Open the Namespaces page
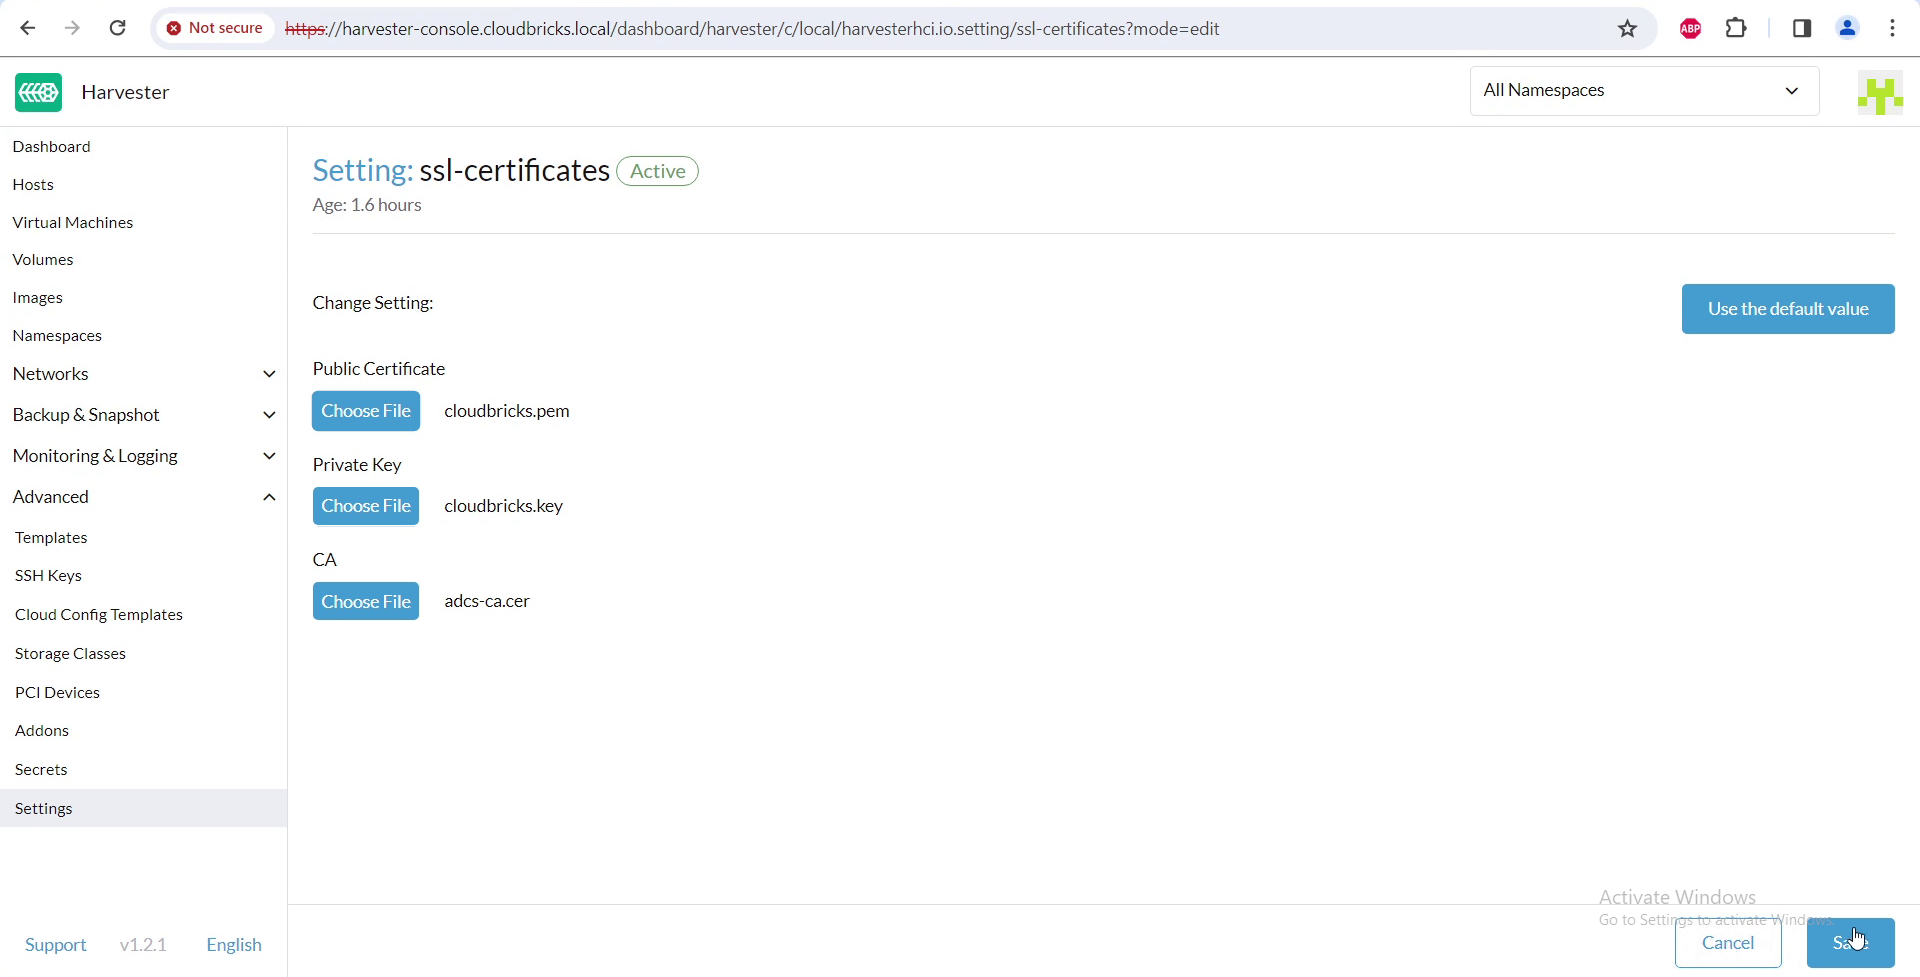The width and height of the screenshot is (1920, 977). click(x=57, y=336)
